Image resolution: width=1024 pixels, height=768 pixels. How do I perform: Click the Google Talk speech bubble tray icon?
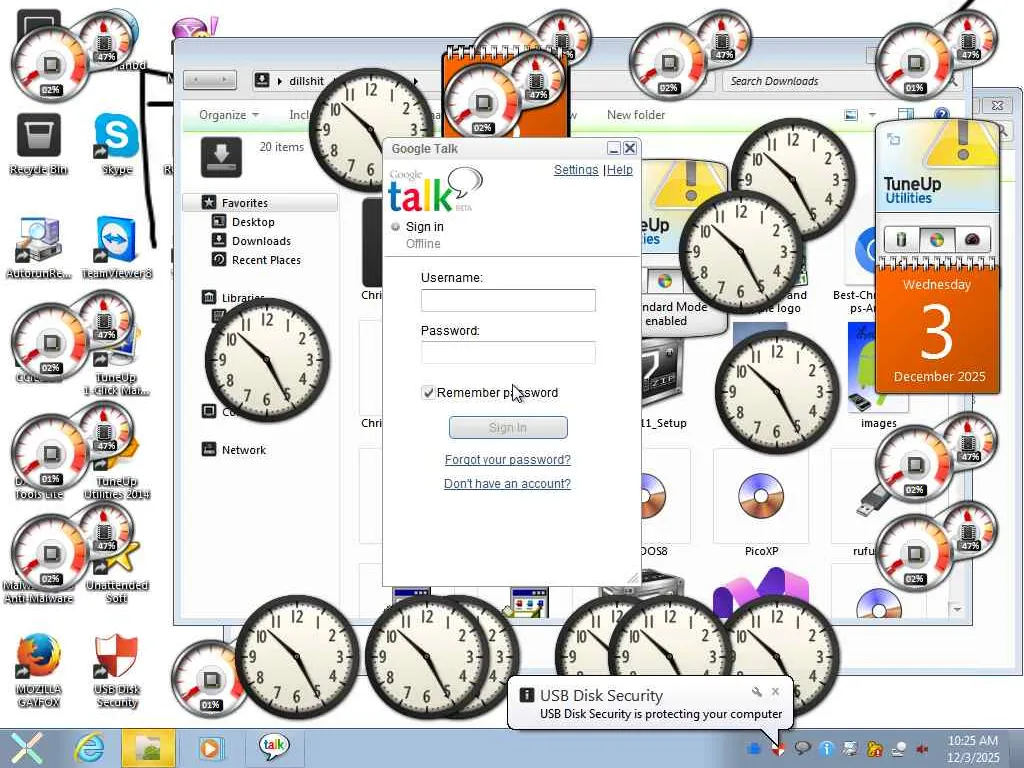click(x=802, y=748)
